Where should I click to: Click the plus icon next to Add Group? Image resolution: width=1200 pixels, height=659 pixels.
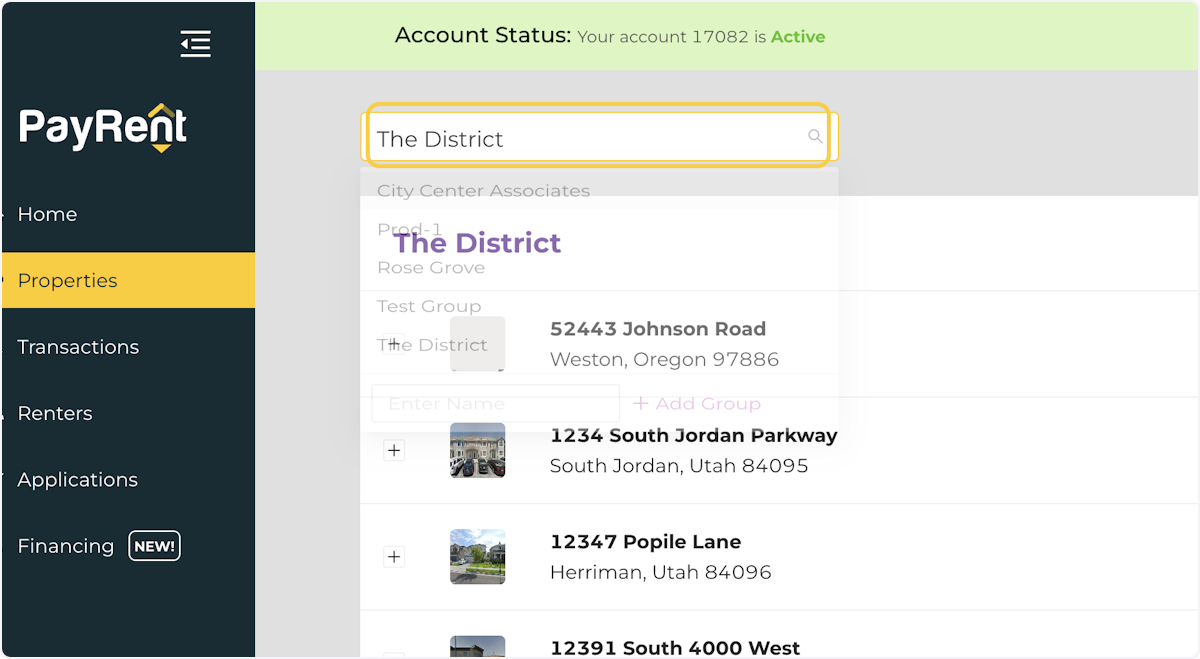[641, 403]
